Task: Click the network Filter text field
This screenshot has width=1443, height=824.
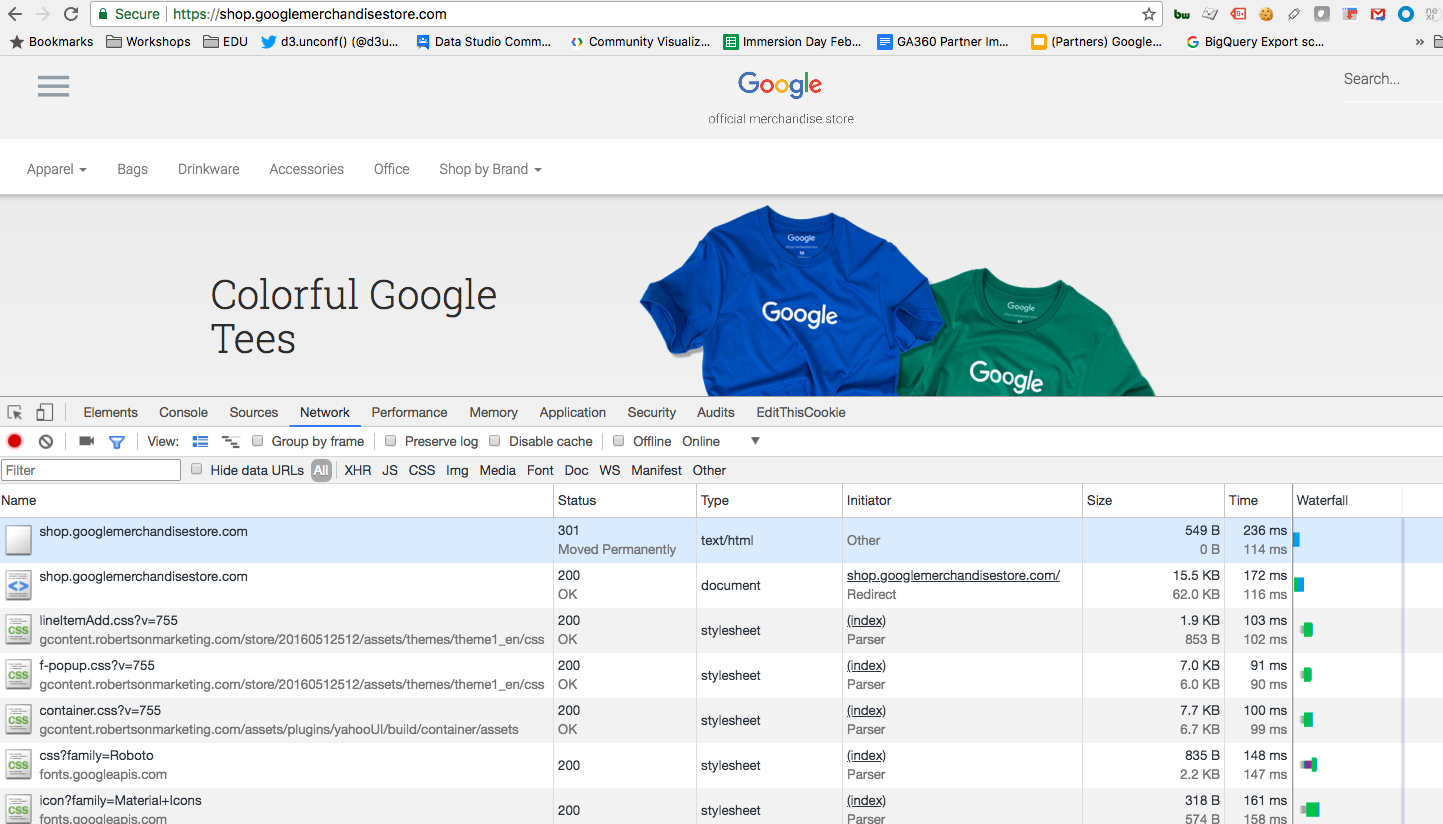Action: point(91,470)
